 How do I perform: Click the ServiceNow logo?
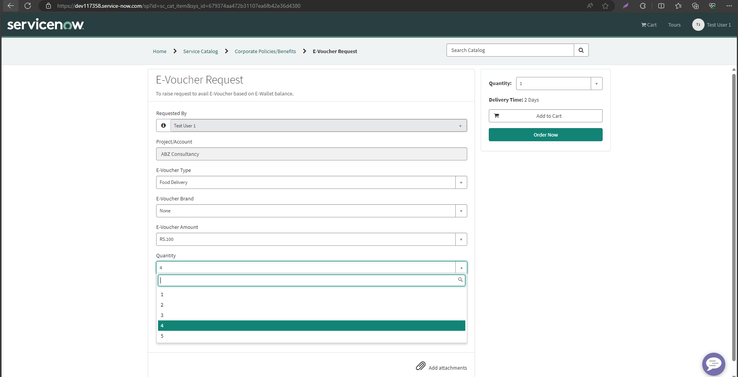46,25
